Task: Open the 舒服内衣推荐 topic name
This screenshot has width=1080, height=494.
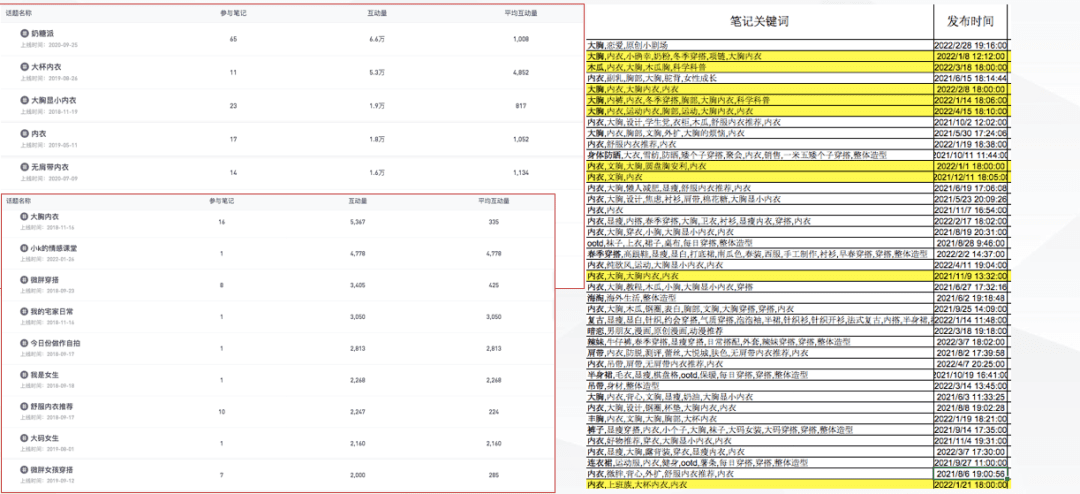Action: [52, 406]
